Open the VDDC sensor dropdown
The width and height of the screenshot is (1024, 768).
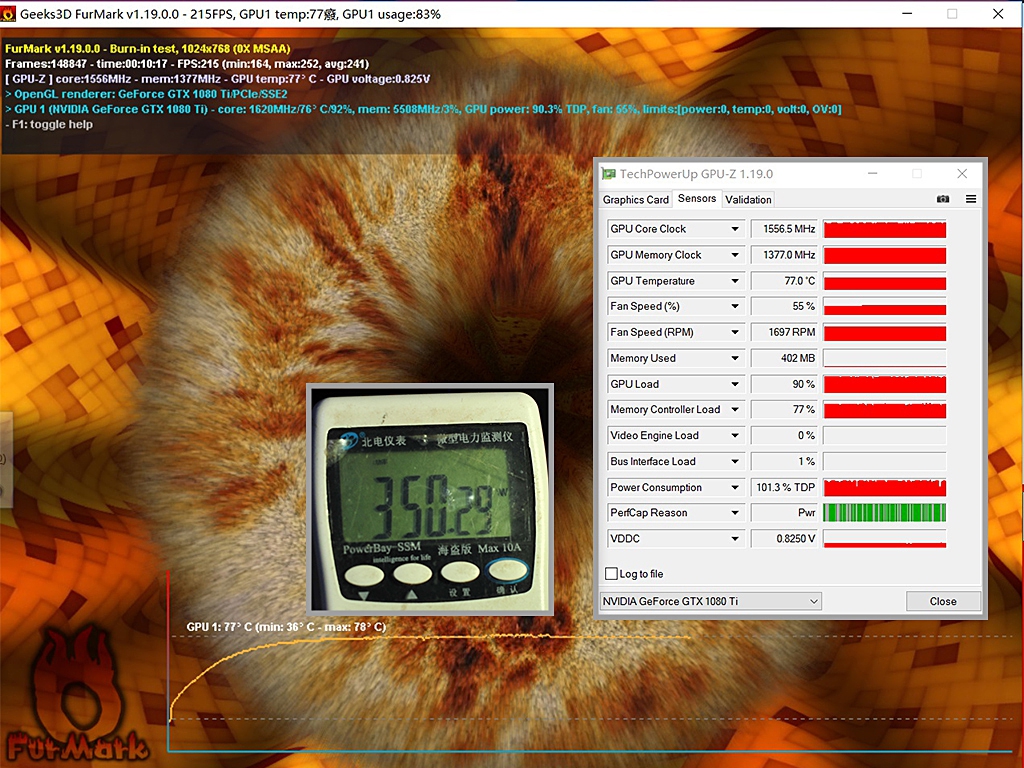click(x=735, y=539)
